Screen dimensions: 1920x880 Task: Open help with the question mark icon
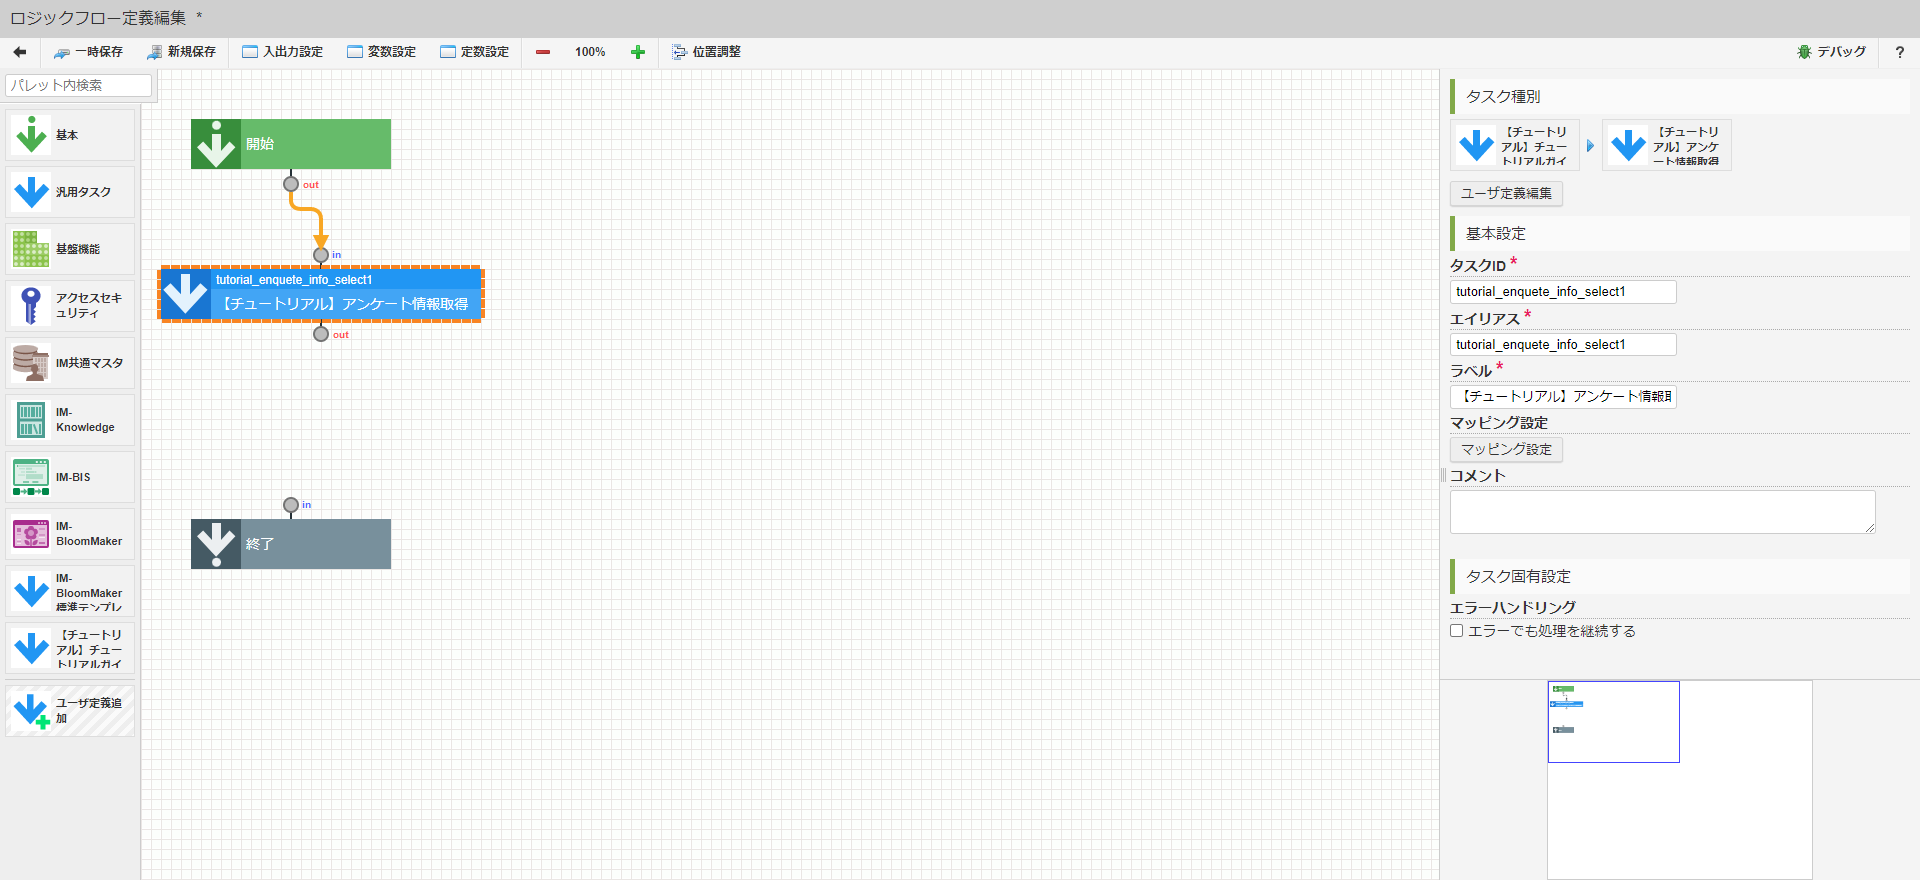(1900, 52)
